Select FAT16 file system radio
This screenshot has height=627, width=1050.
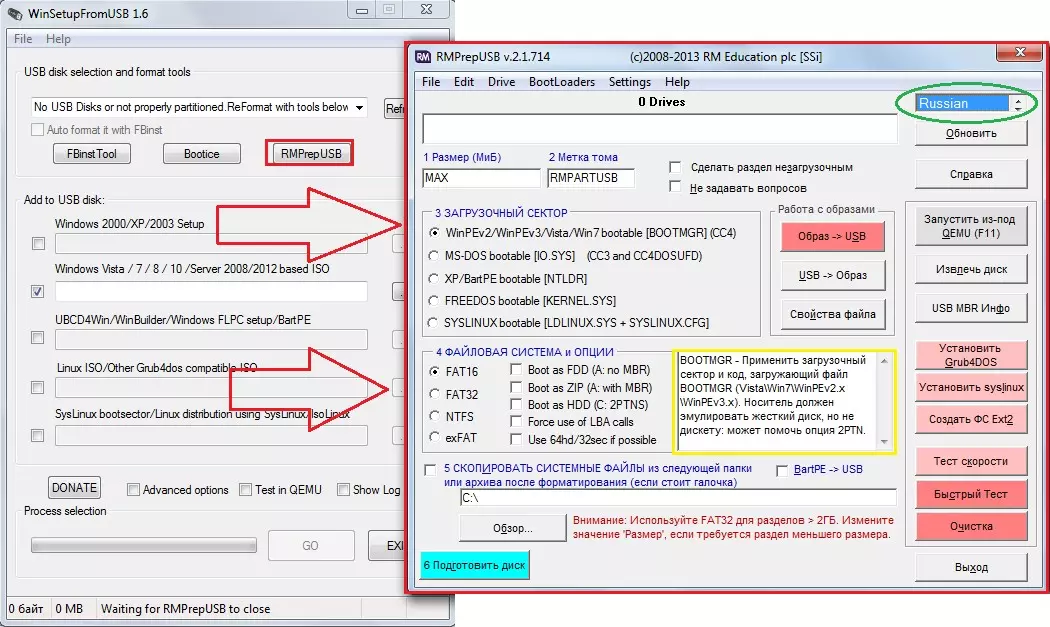[435, 371]
